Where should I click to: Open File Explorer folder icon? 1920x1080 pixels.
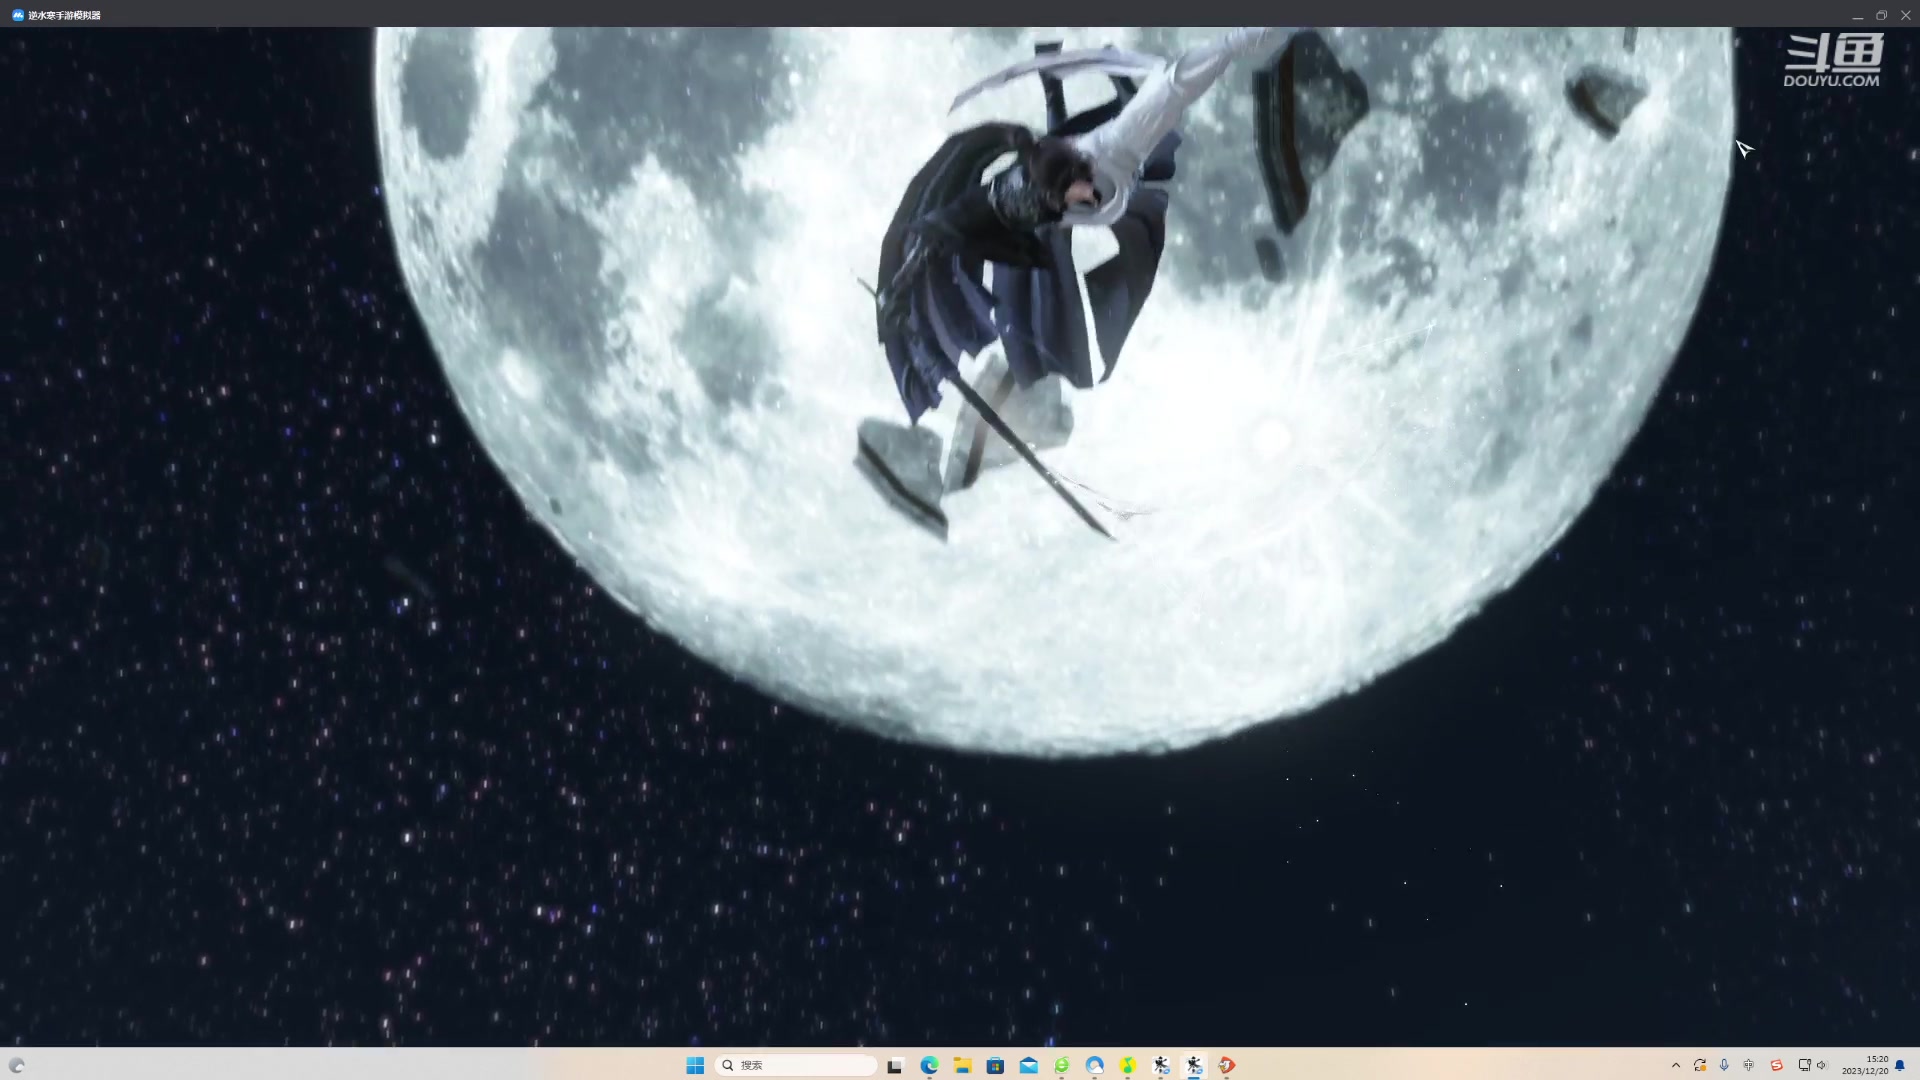962,1065
